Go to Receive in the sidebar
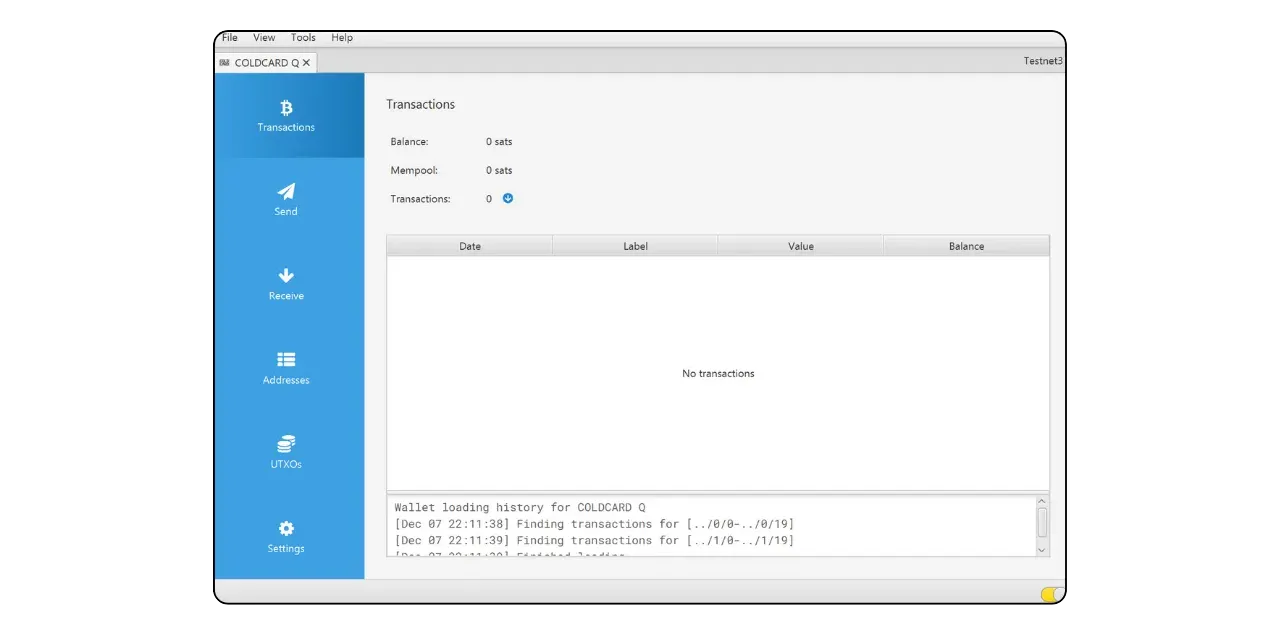The height and width of the screenshot is (635, 1280). click(x=286, y=283)
